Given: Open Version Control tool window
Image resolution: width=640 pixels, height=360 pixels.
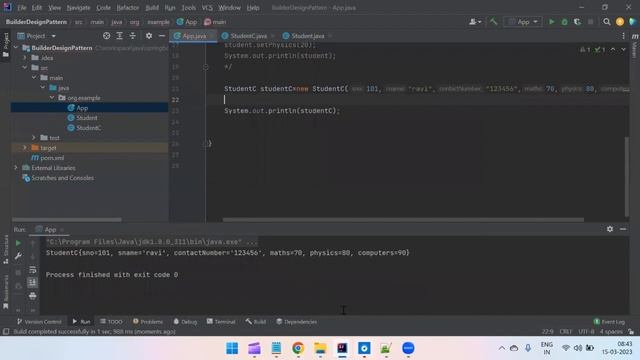Looking at the screenshot, I should pyautogui.click(x=39, y=322).
